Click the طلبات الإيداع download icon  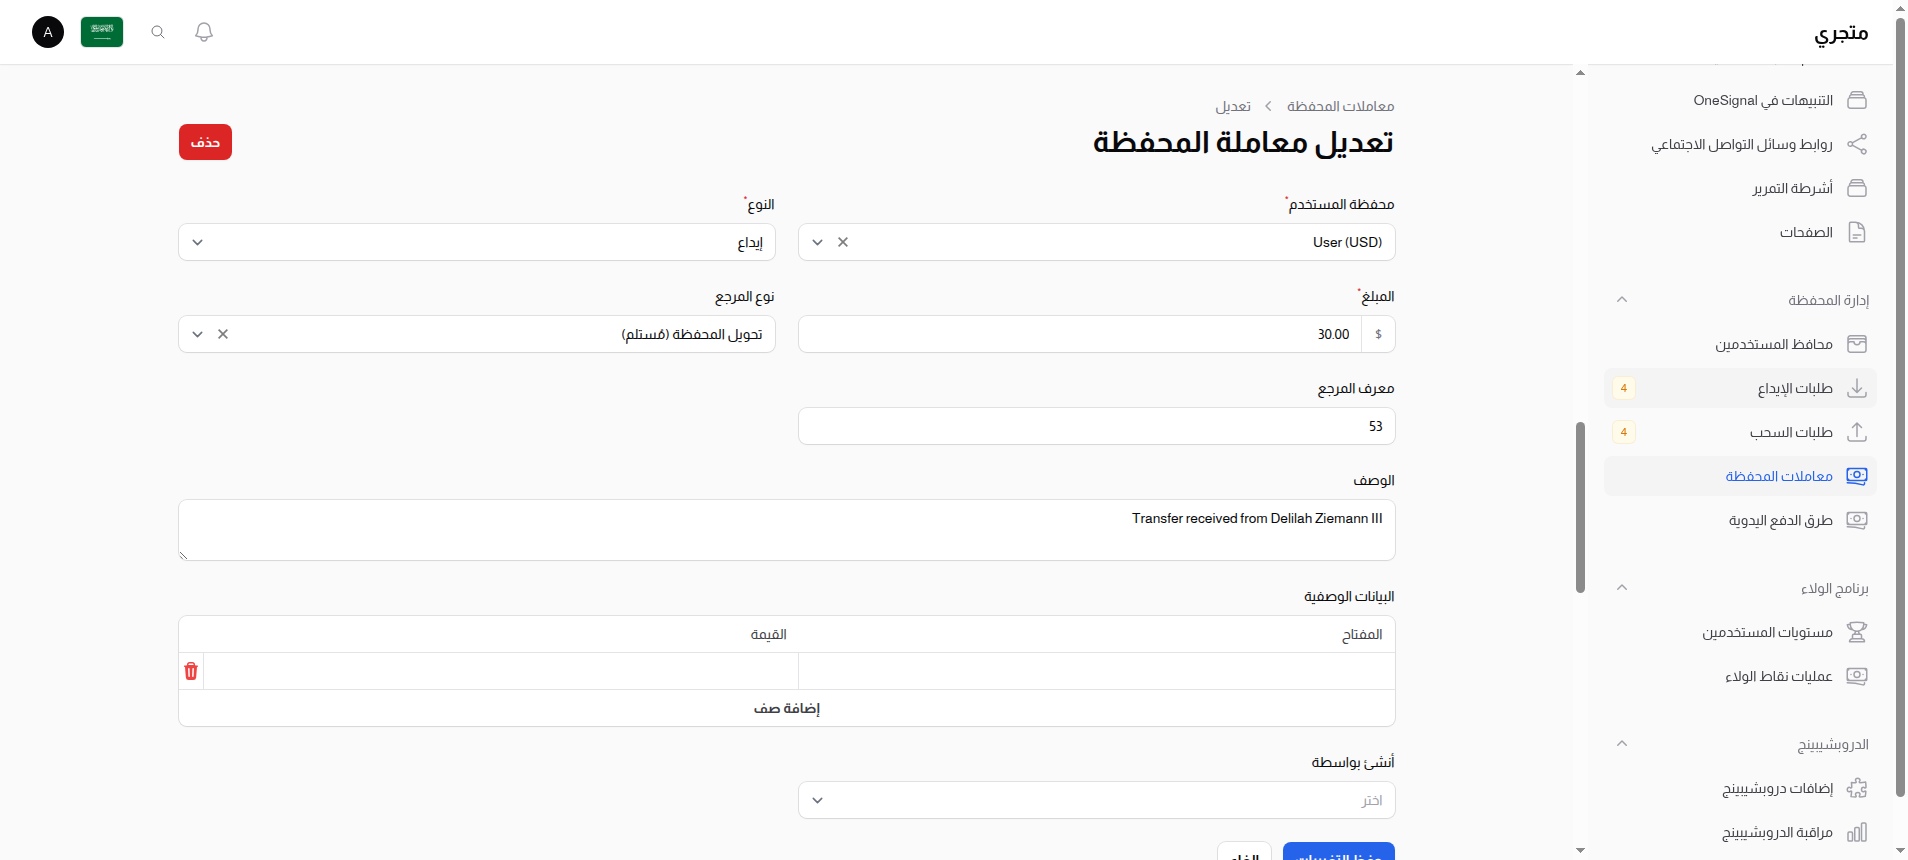pos(1857,388)
